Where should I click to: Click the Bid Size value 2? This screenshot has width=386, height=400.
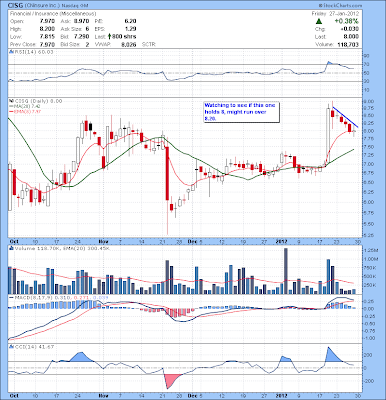tap(87, 44)
